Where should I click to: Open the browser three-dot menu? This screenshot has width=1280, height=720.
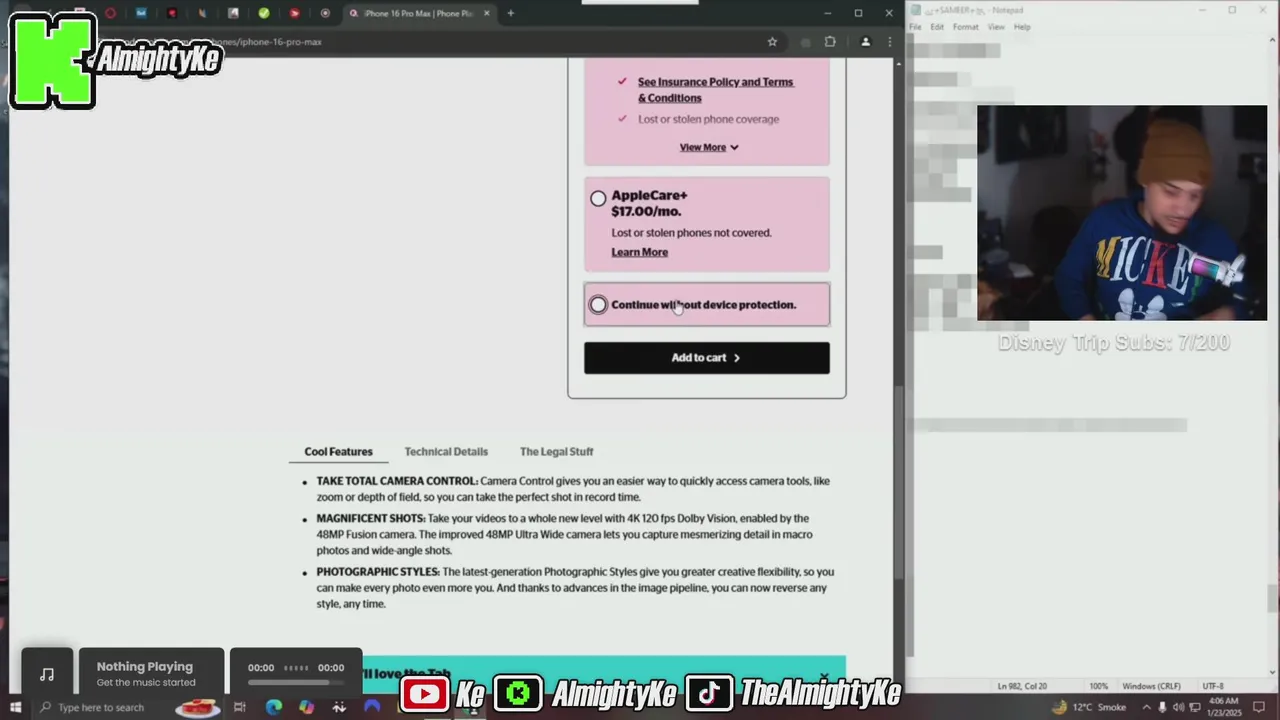click(x=889, y=42)
